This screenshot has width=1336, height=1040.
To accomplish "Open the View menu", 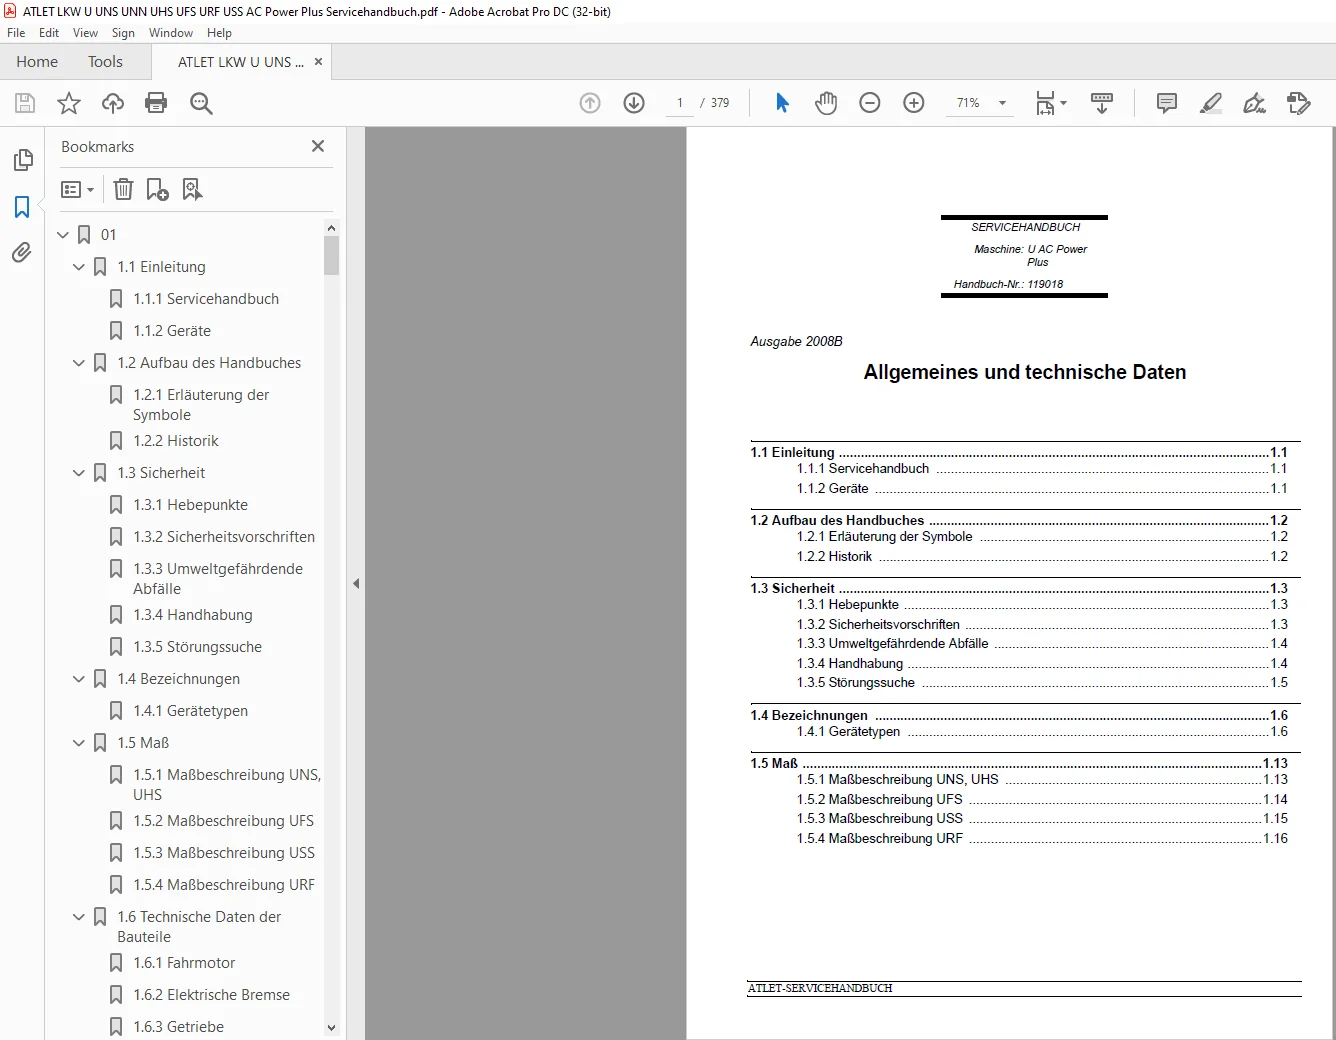I will click(85, 33).
